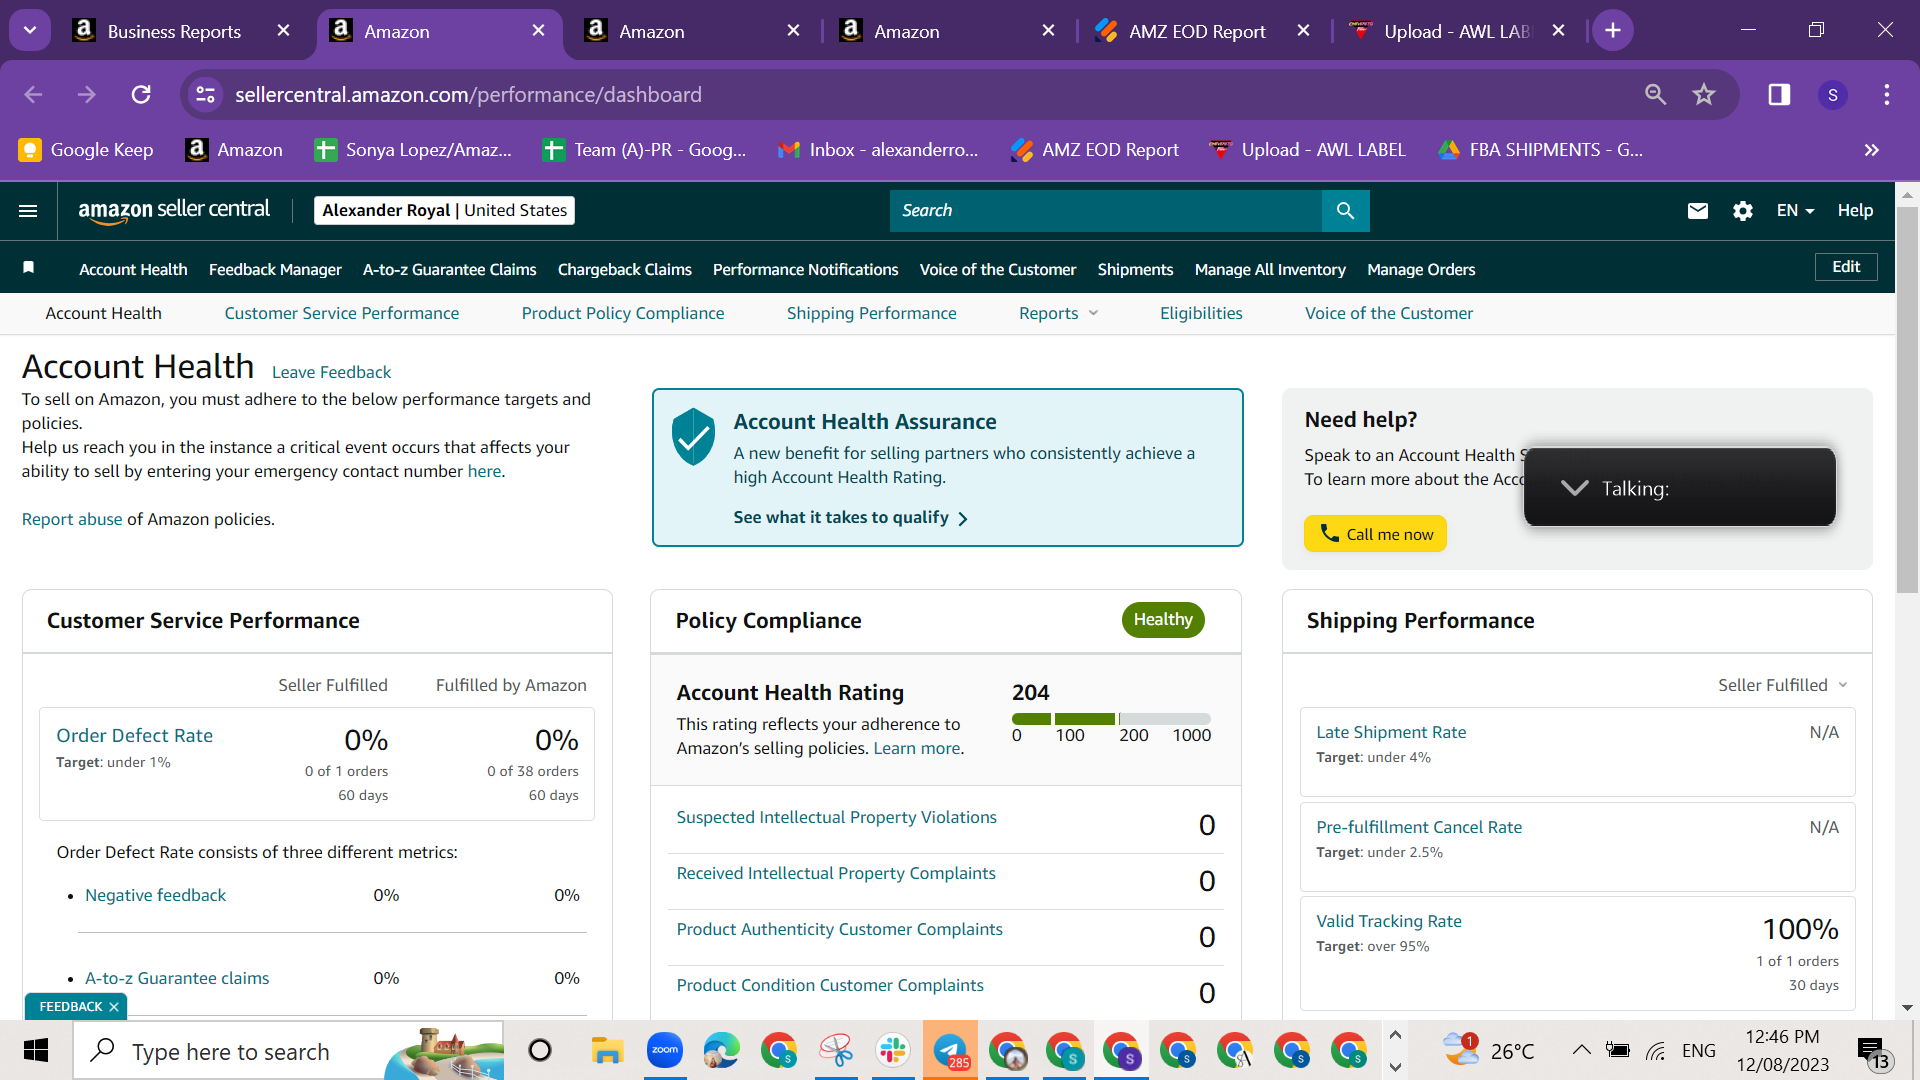1920x1080 pixels.
Task: Open the Help link in header
Action: point(1854,211)
